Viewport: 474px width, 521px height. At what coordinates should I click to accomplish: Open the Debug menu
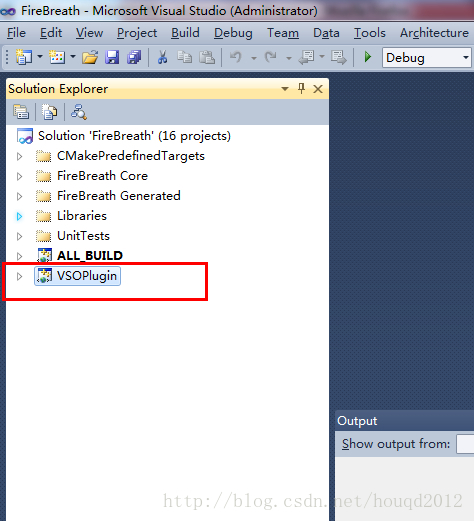tap(233, 33)
